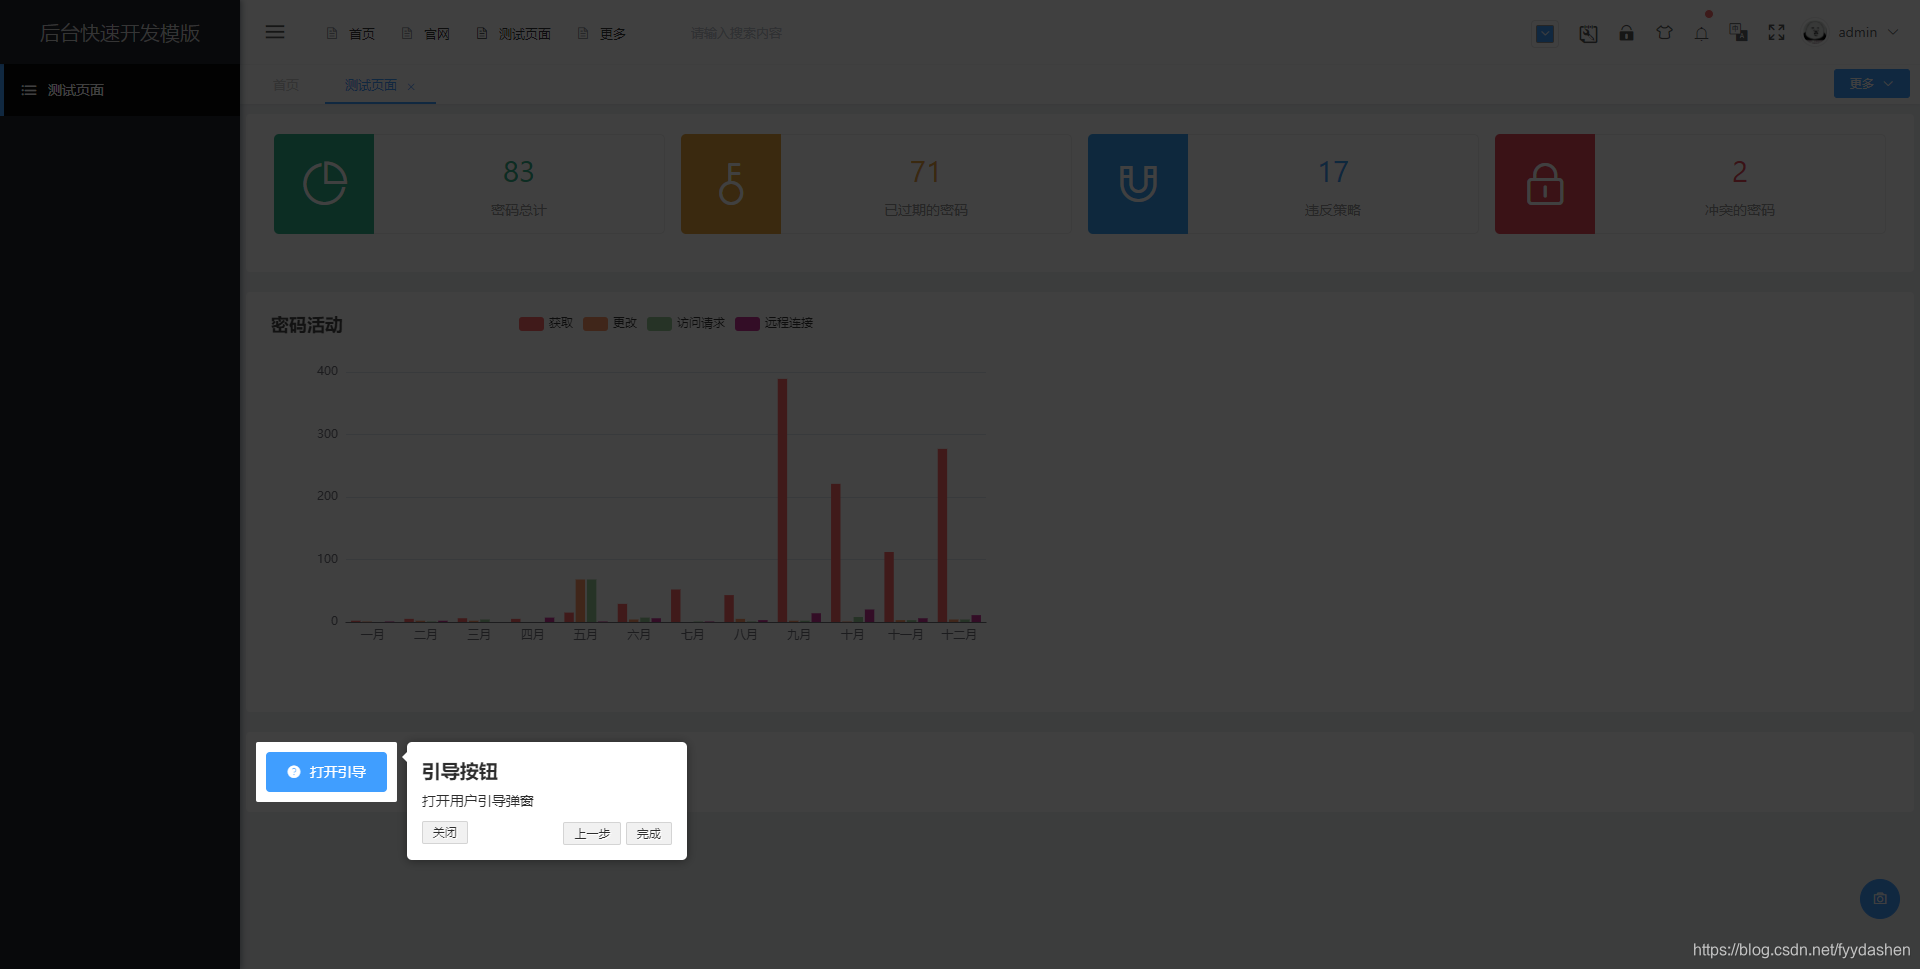Toggle the 更改 legend series
This screenshot has width=1920, height=969.
(610, 324)
